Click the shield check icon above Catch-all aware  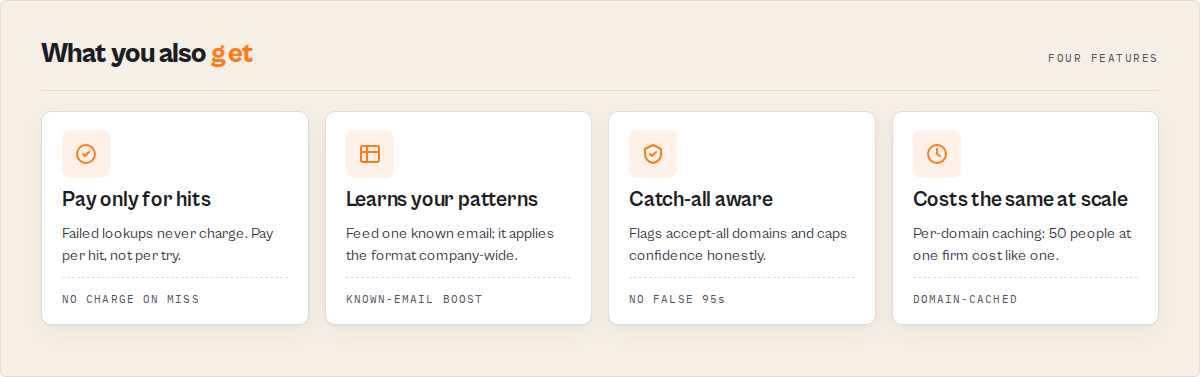click(x=653, y=154)
